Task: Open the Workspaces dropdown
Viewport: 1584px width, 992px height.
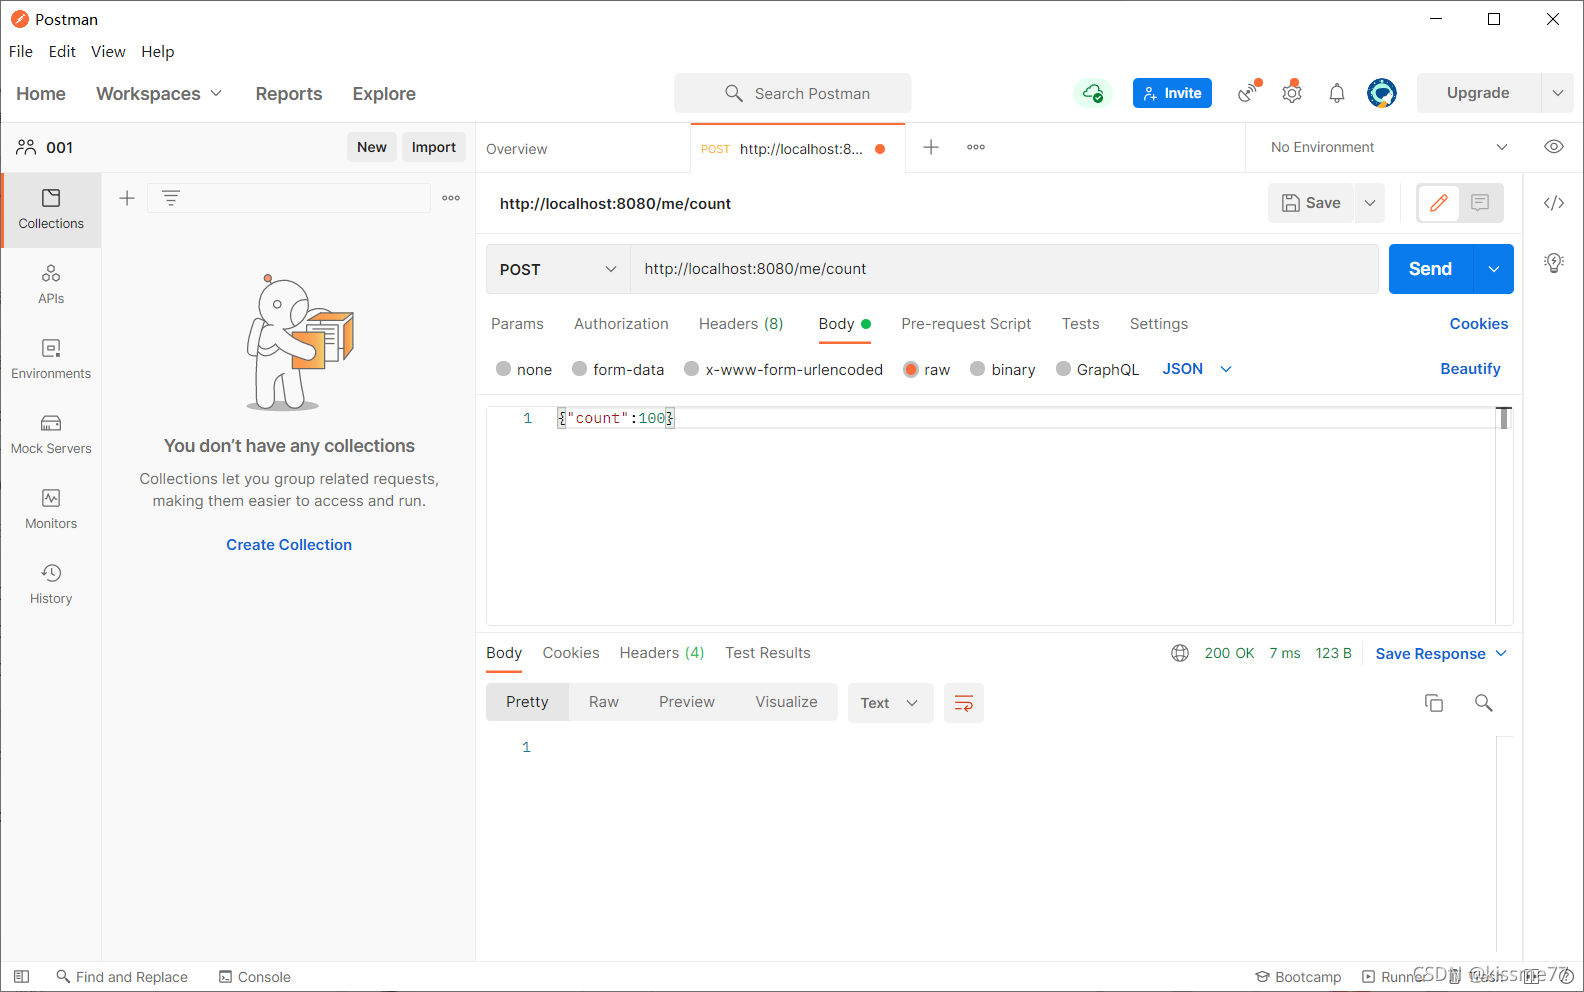Action: click(x=159, y=93)
